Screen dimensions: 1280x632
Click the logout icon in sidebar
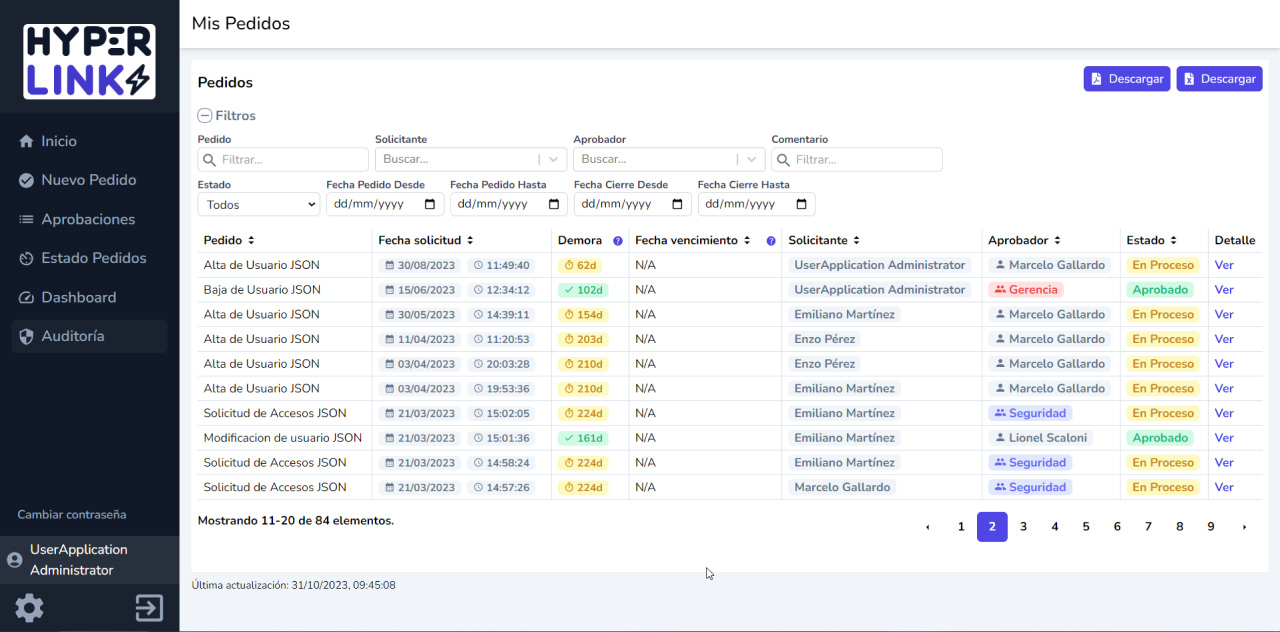tap(149, 607)
